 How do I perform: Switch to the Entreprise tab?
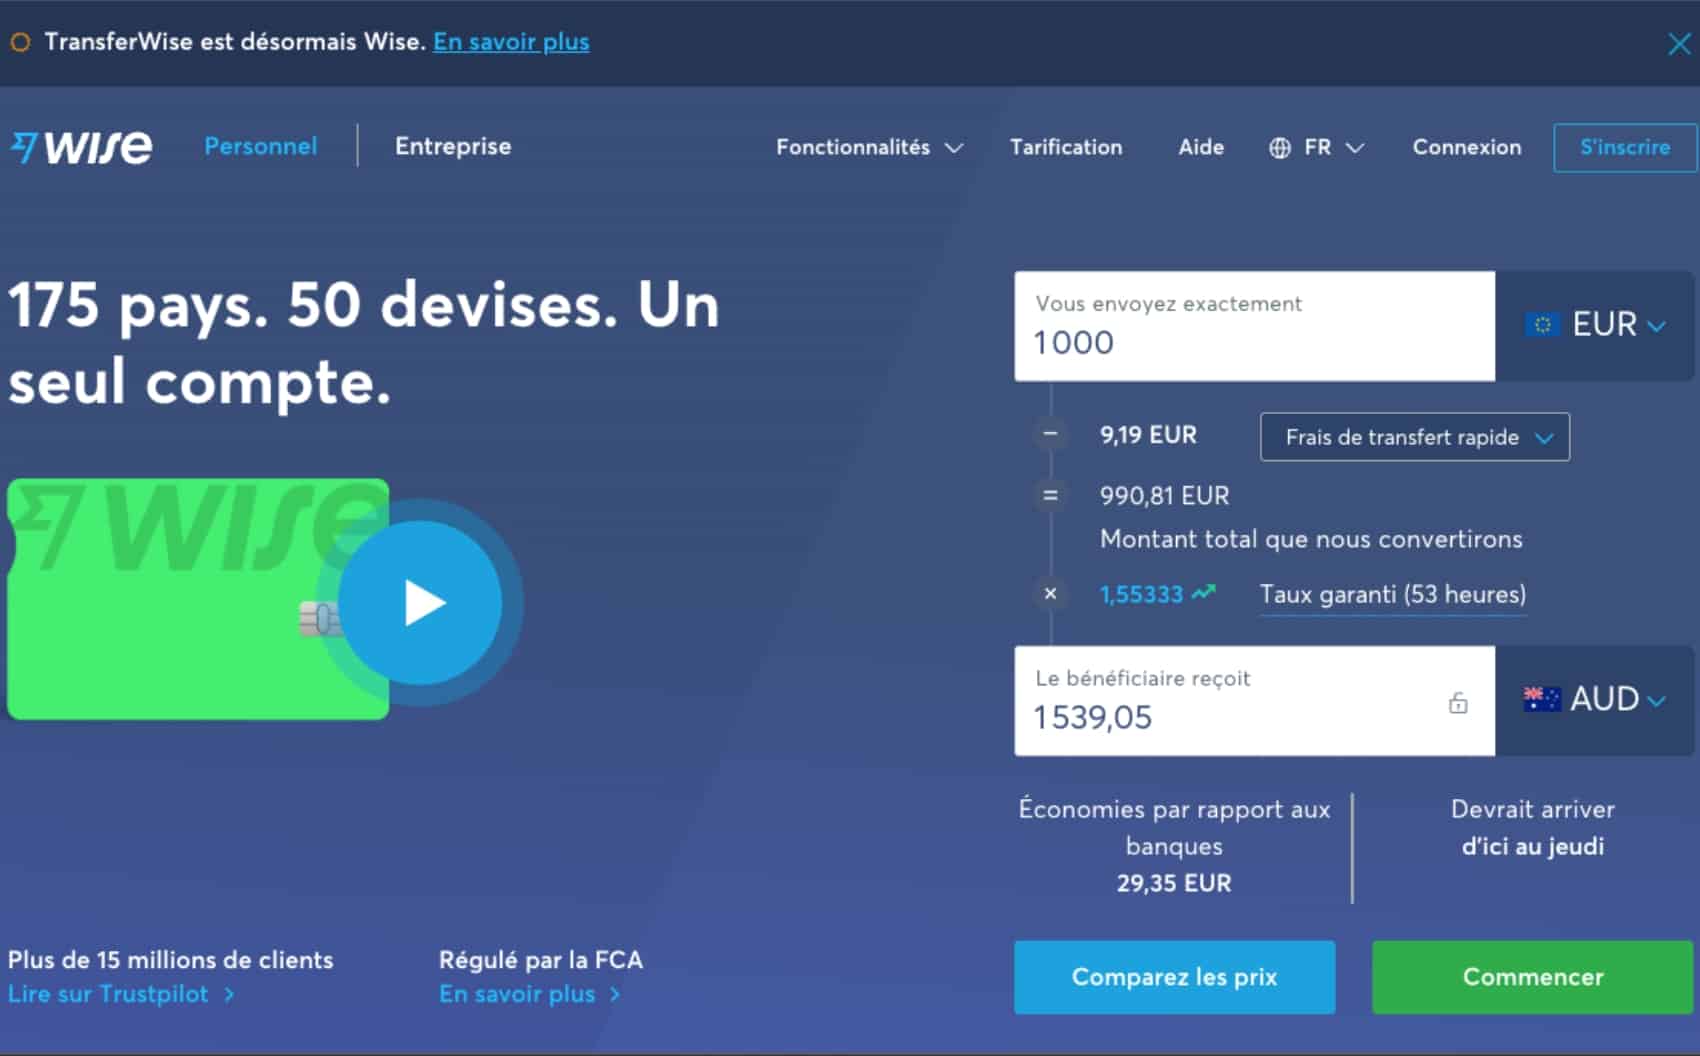pos(453,146)
